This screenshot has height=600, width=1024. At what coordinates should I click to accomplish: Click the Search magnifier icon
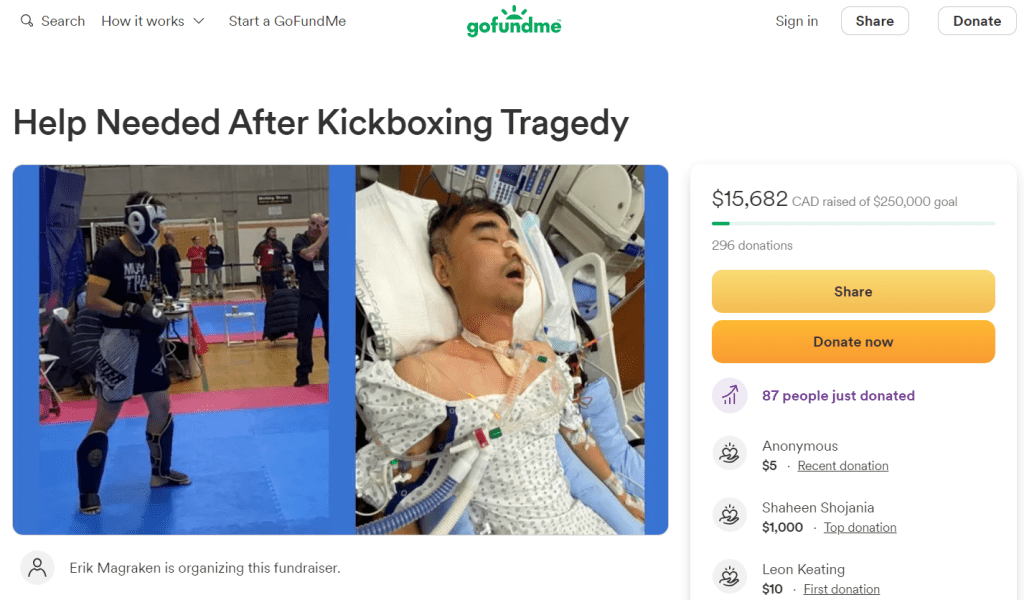point(27,21)
